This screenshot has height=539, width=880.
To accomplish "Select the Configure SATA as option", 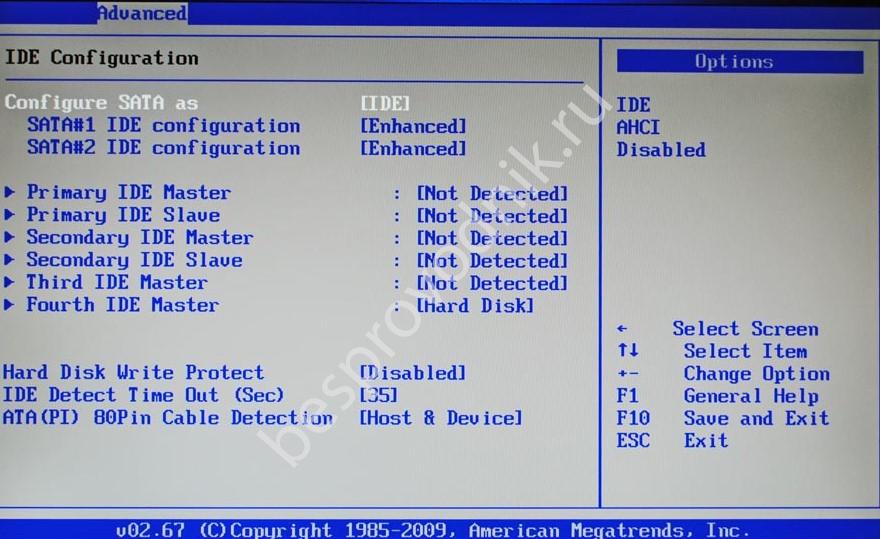I will [101, 103].
